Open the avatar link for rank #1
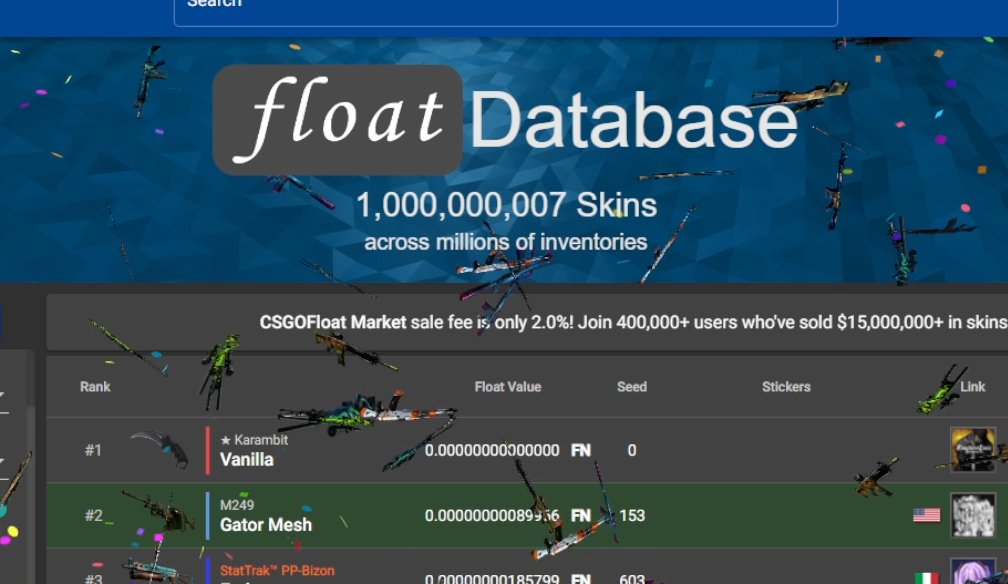This screenshot has height=584, width=1008. 973,450
